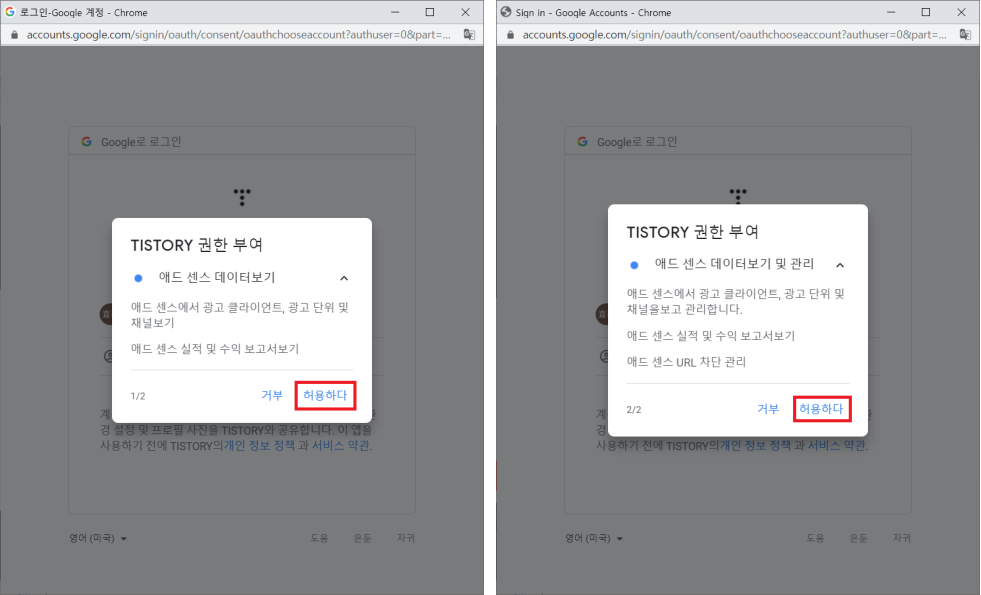Screen dimensions: 981x595
Task: Click 허용하다 in the 1/2 permission dialog
Action: [x=325, y=395]
